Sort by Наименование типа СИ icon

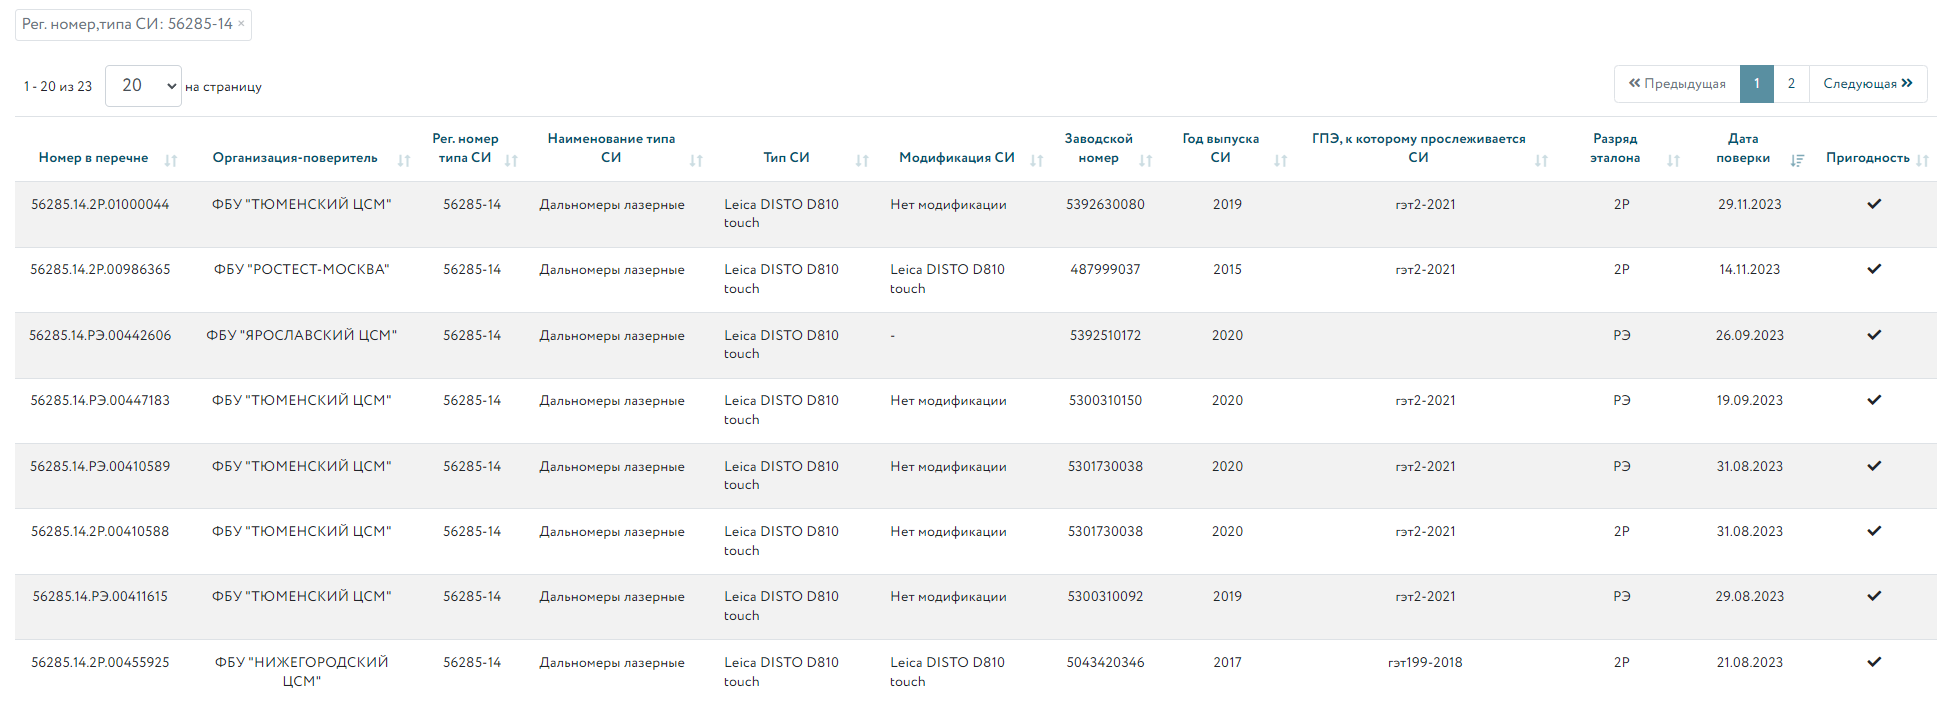pos(696,160)
